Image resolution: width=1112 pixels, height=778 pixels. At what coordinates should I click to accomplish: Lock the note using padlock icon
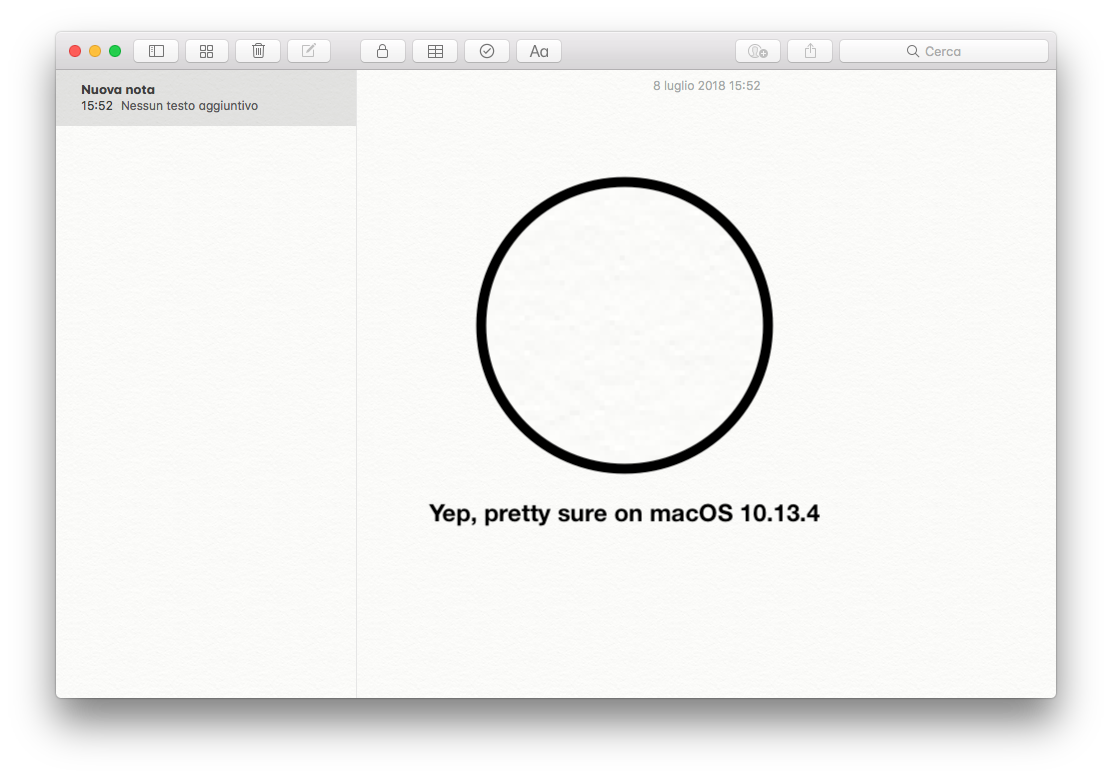pyautogui.click(x=382, y=51)
